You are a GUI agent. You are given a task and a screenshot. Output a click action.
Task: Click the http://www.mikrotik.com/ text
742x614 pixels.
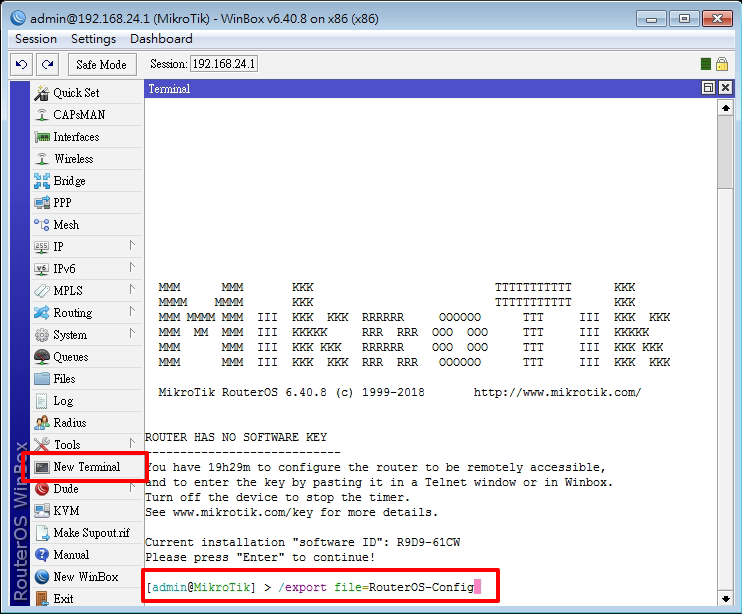(557, 392)
